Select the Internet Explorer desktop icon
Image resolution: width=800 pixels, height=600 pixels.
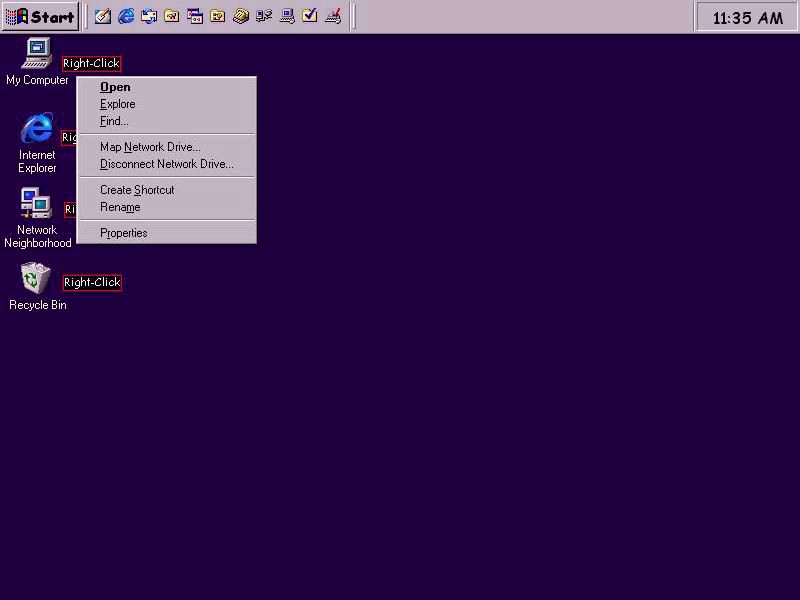(x=37, y=143)
